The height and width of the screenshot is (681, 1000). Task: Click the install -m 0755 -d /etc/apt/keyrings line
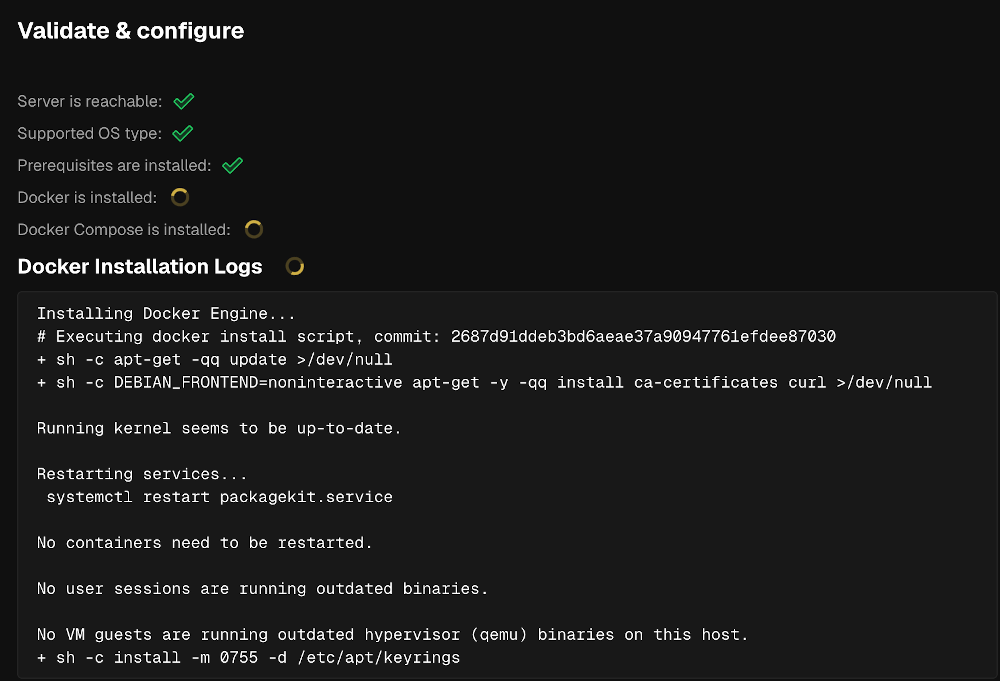pyautogui.click(x=248, y=658)
